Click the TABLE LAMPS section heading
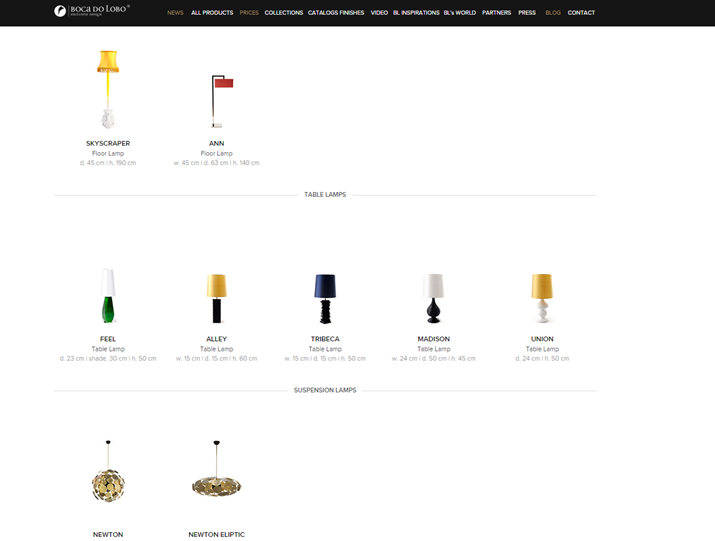This screenshot has width=715, height=541. tap(325, 195)
